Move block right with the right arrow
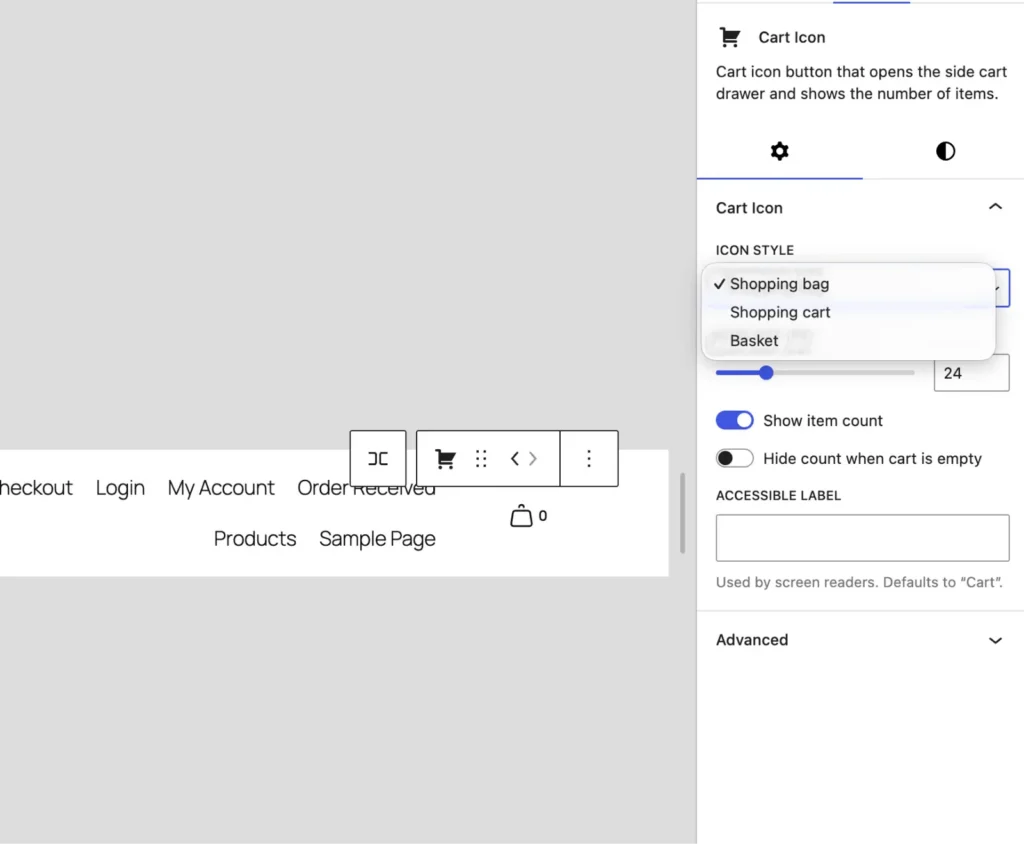This screenshot has width=1024, height=844. click(533, 459)
